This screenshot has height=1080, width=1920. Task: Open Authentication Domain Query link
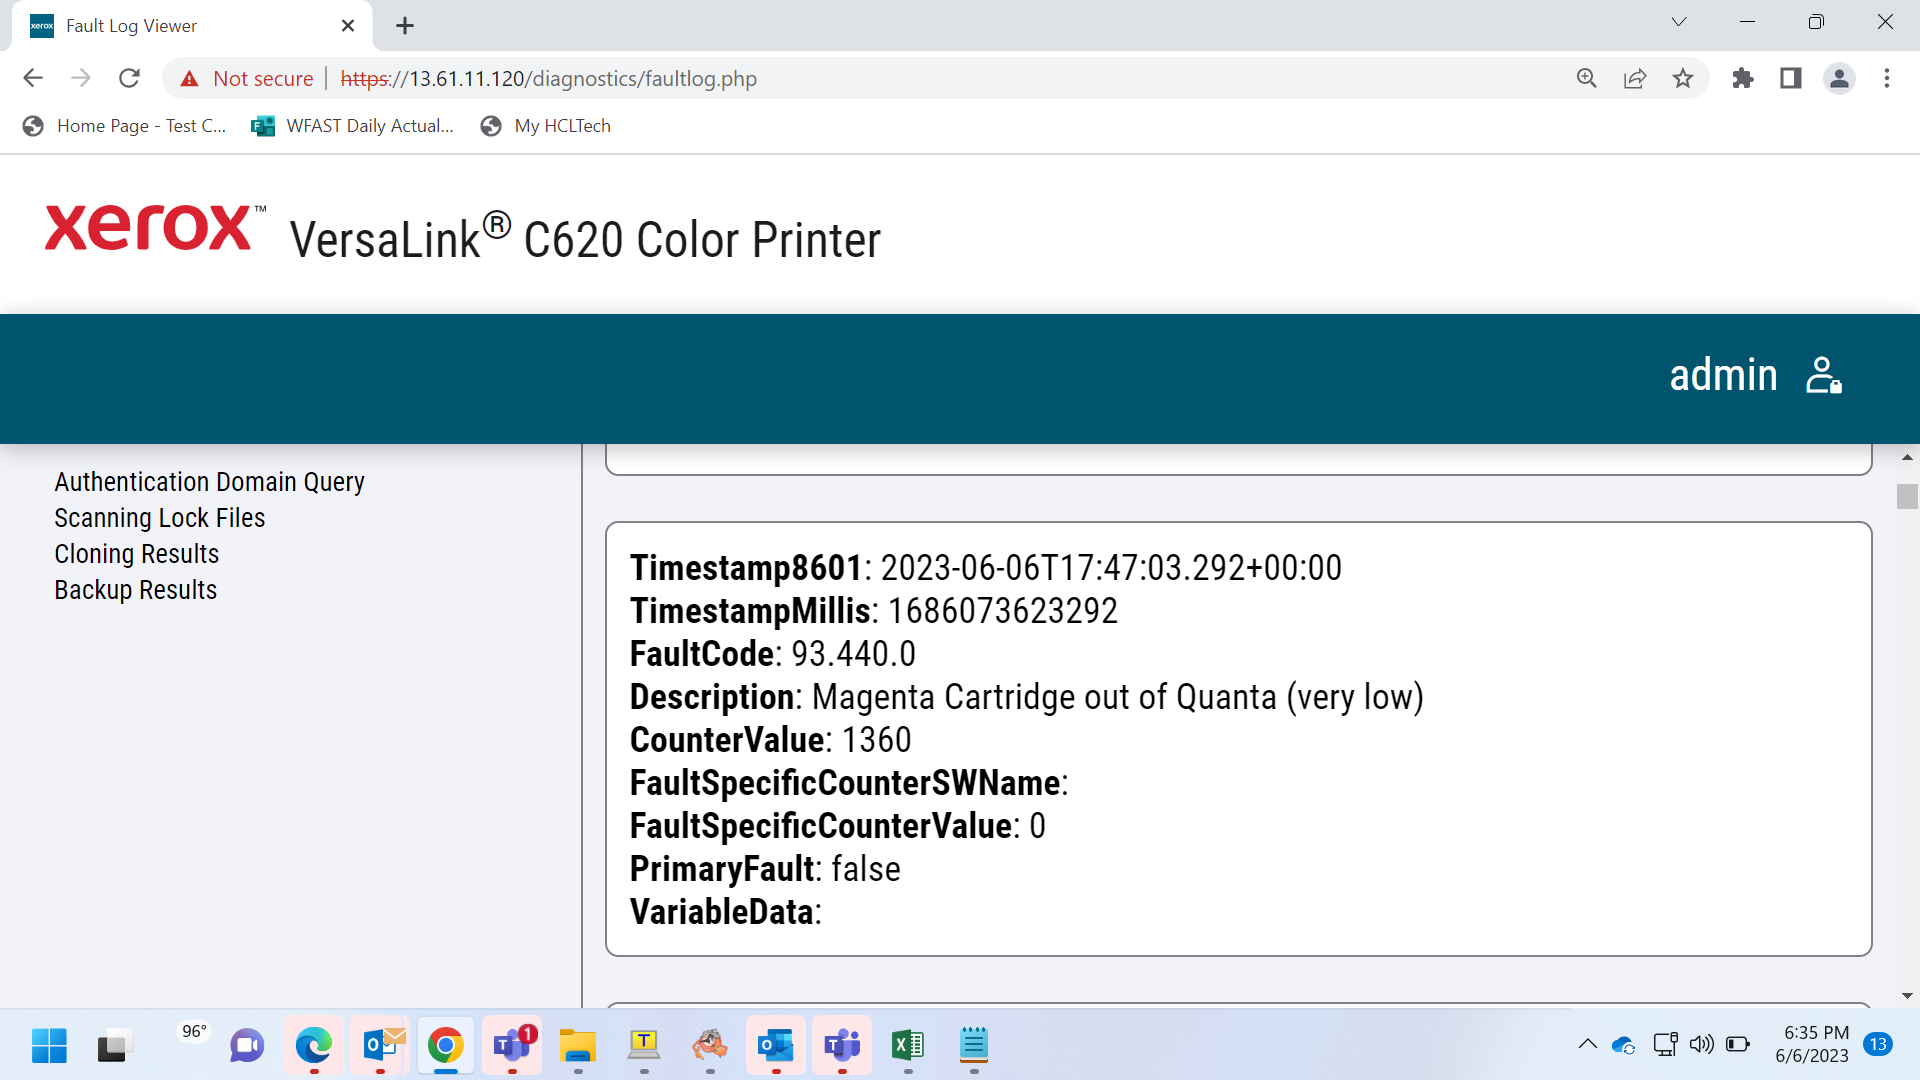point(209,482)
